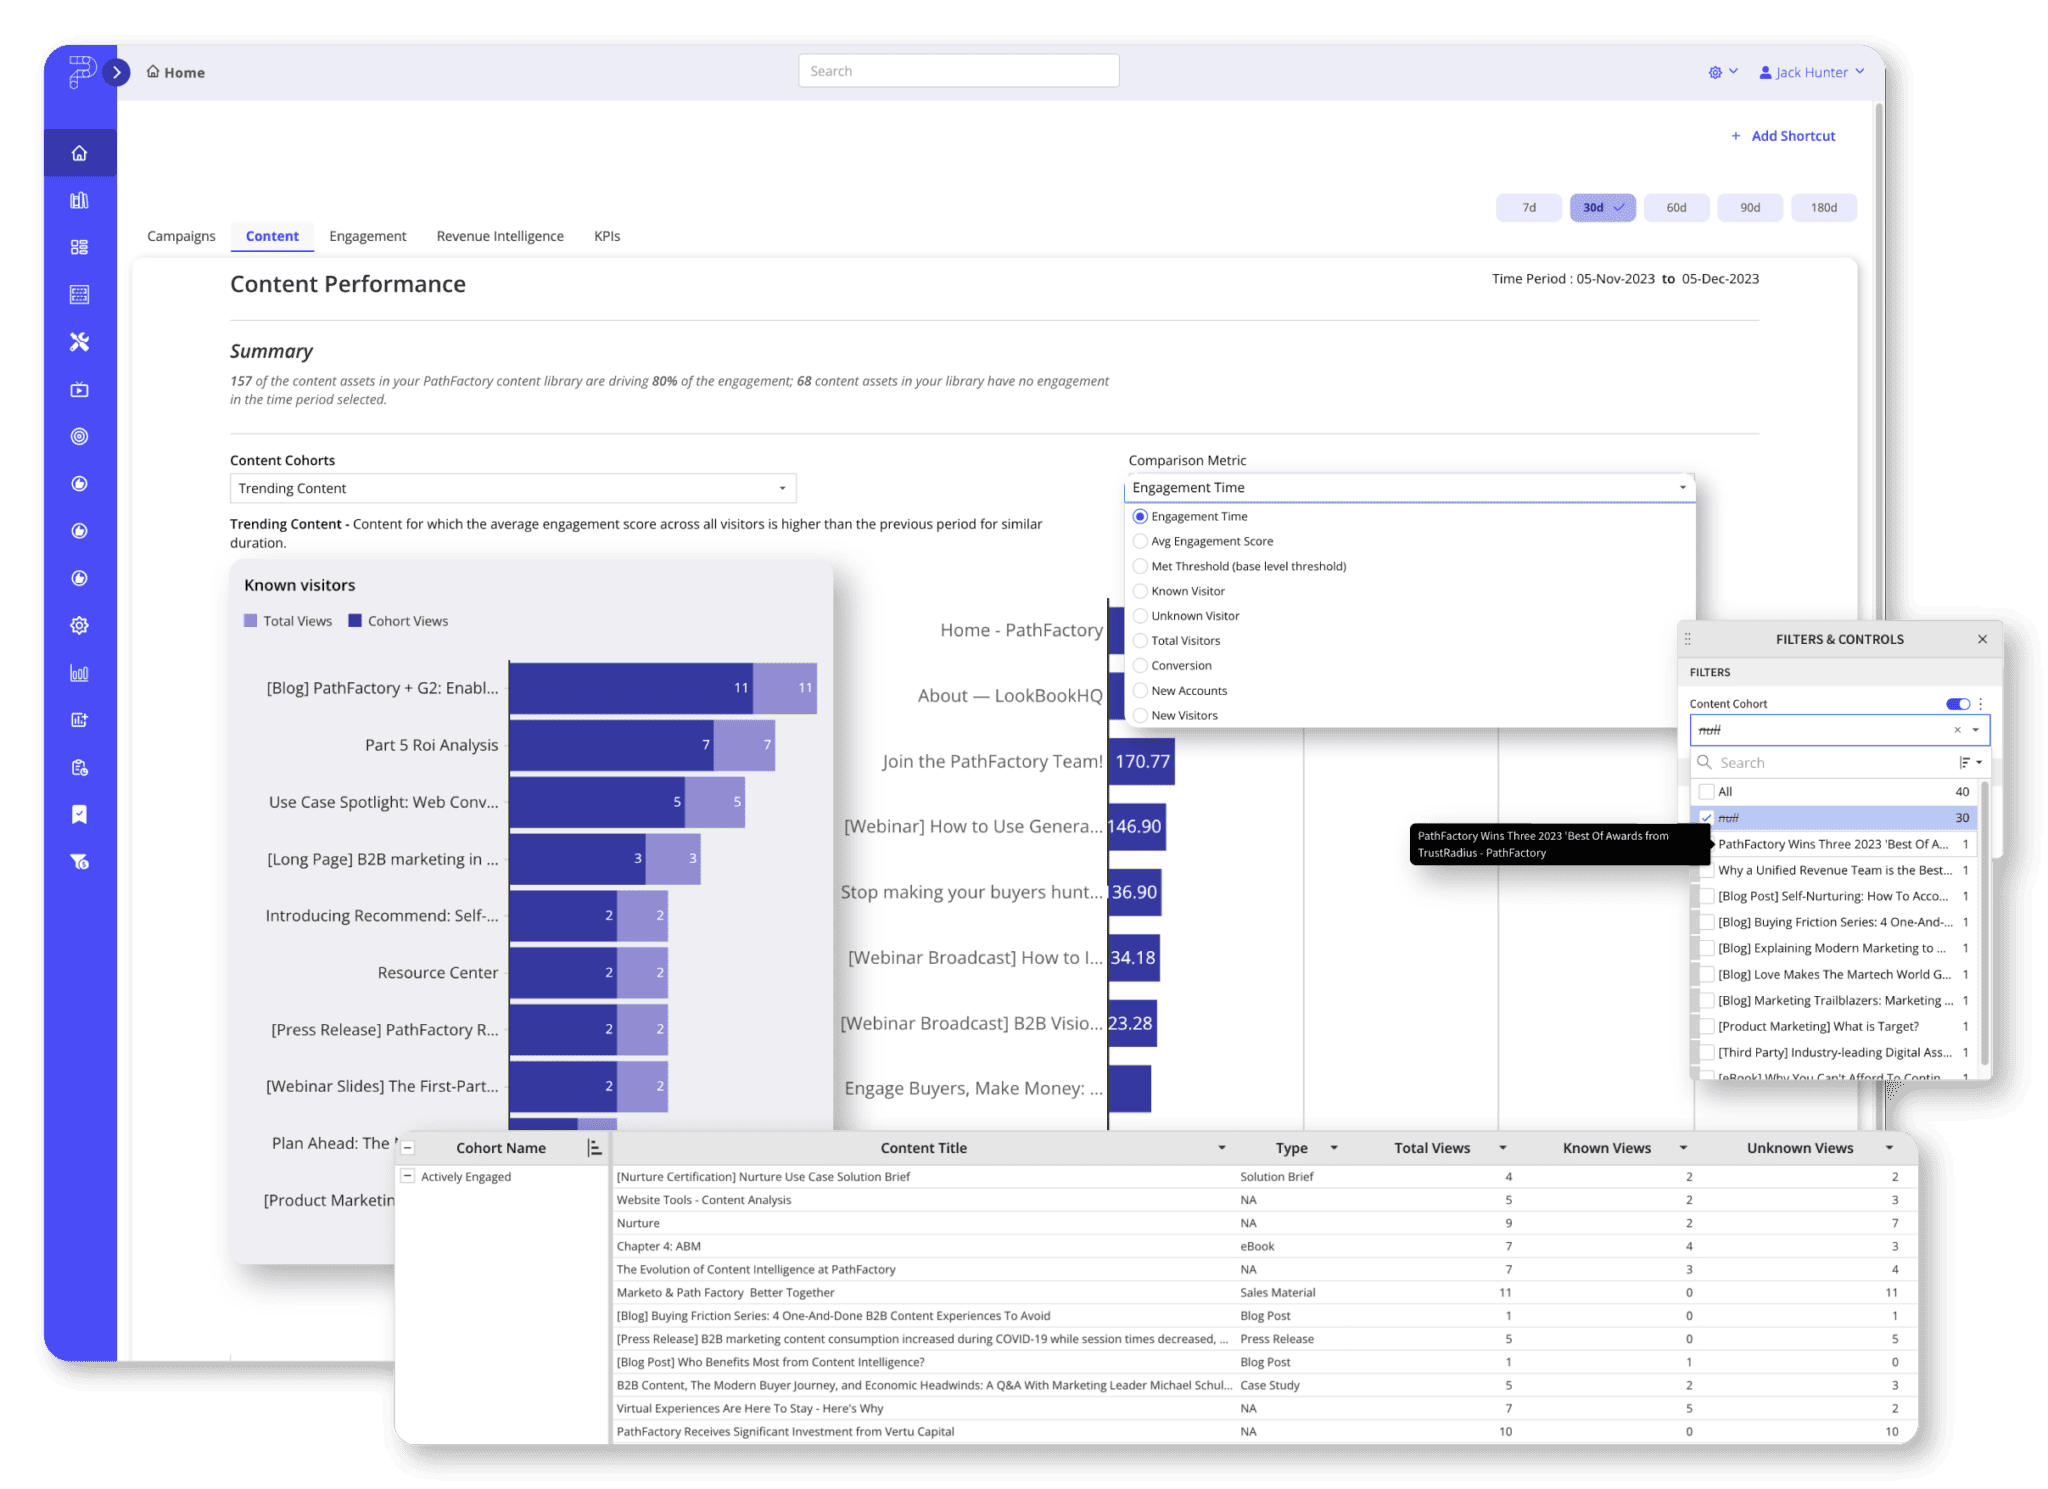Image resolution: width=2048 pixels, height=1489 pixels.
Task: Open the dashboard grid icon in sidebar
Action: pos(79,247)
